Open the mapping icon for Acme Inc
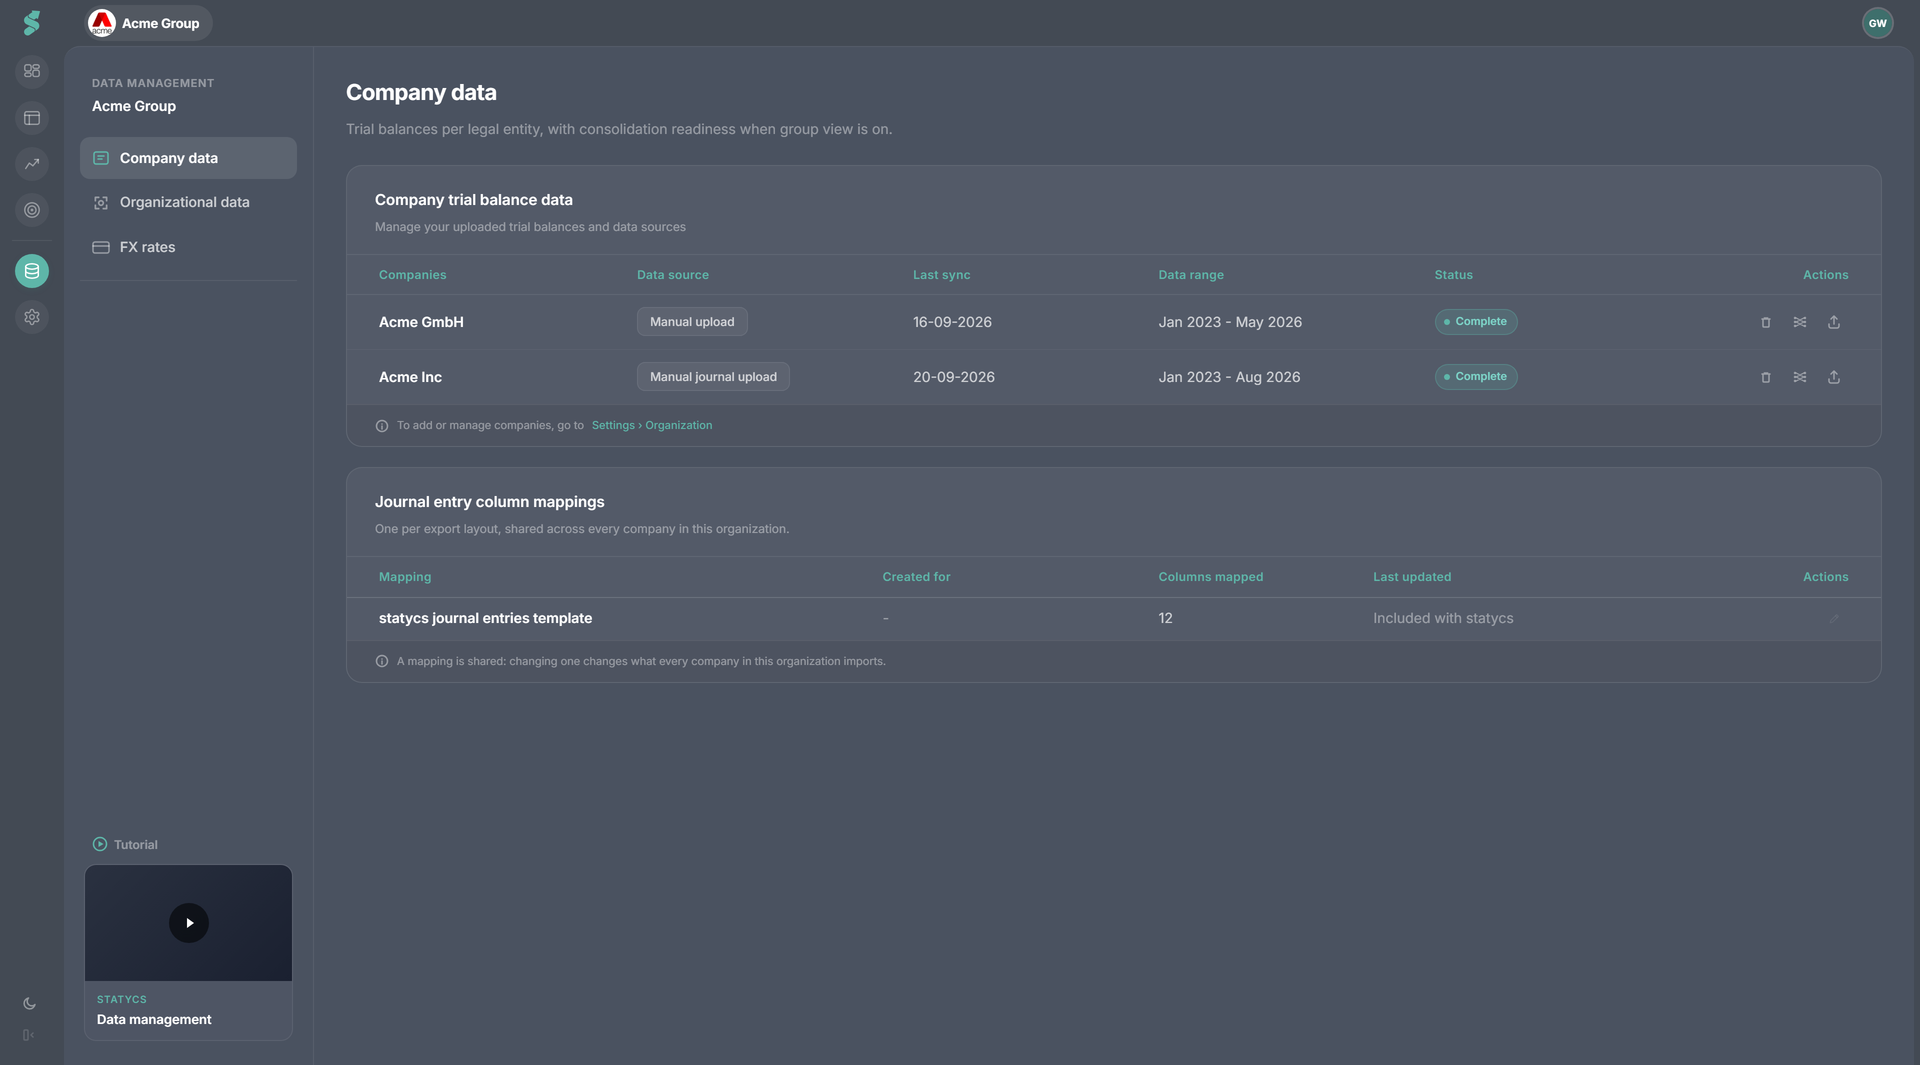This screenshot has width=1920, height=1065. [x=1800, y=377]
